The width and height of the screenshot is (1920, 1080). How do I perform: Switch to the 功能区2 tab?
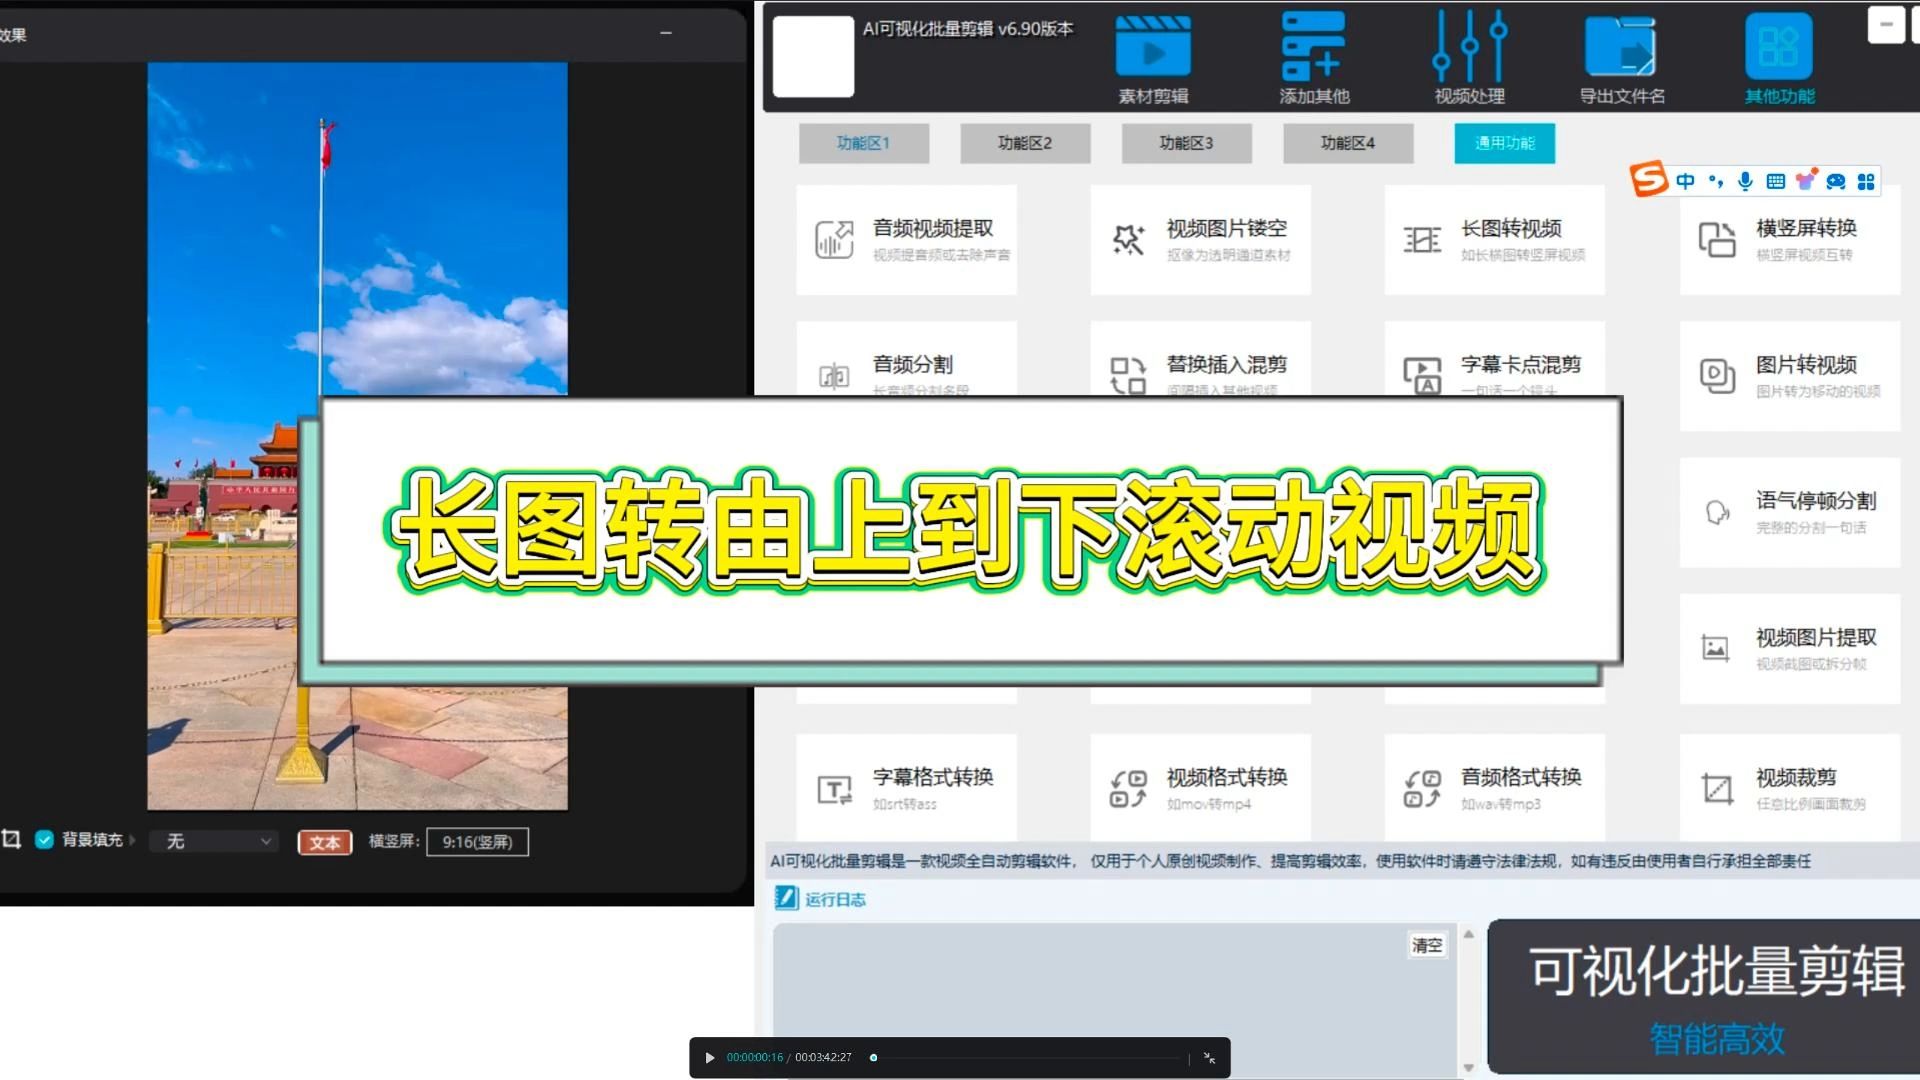[1025, 143]
